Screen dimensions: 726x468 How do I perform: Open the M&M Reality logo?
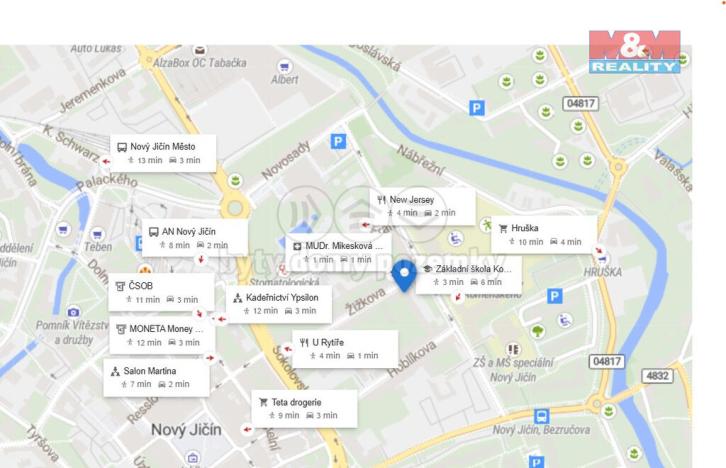635,52
